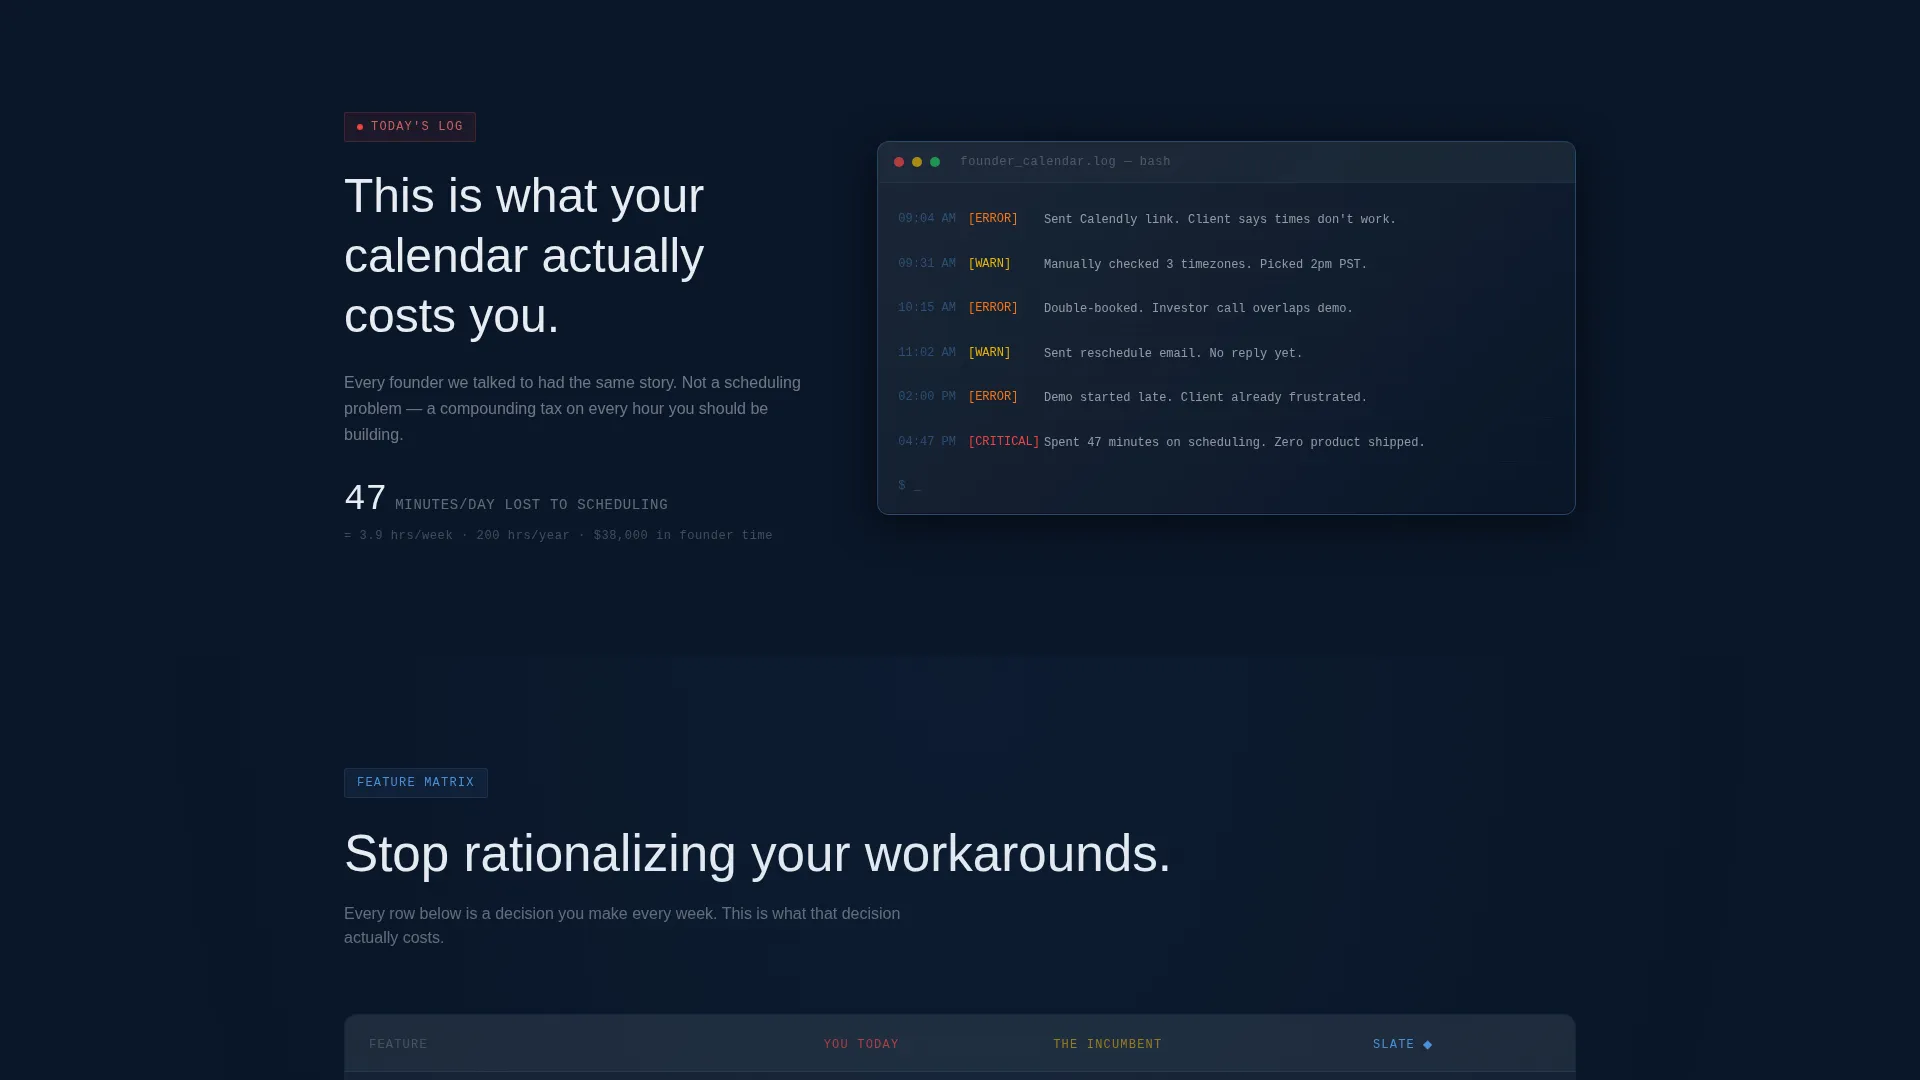The width and height of the screenshot is (1920, 1080).
Task: Click paragraph starting 'Every row below is a decision'
Action: (622, 926)
